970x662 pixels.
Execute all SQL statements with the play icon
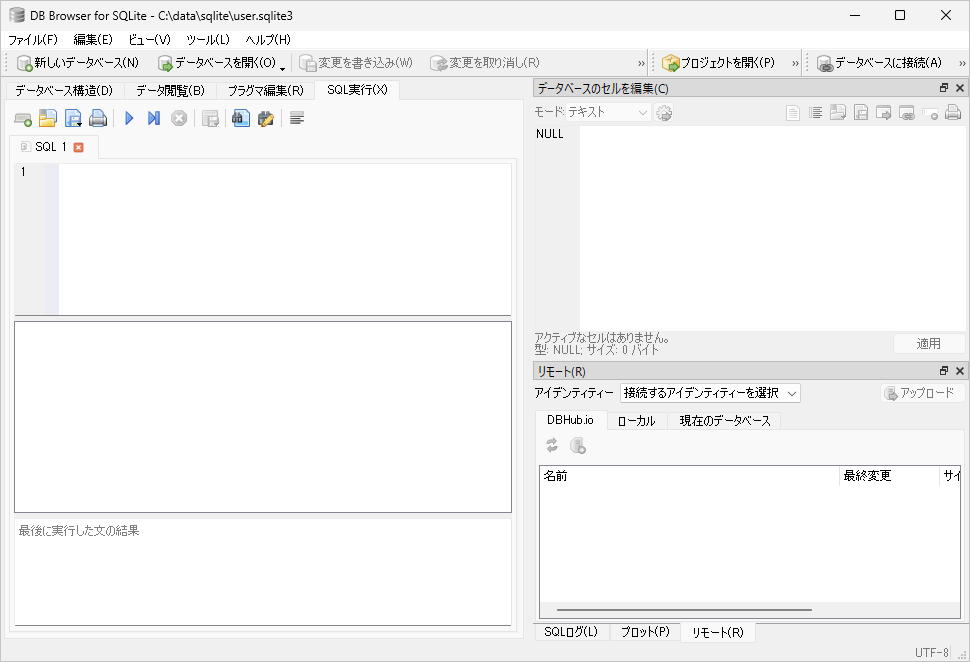click(x=128, y=117)
